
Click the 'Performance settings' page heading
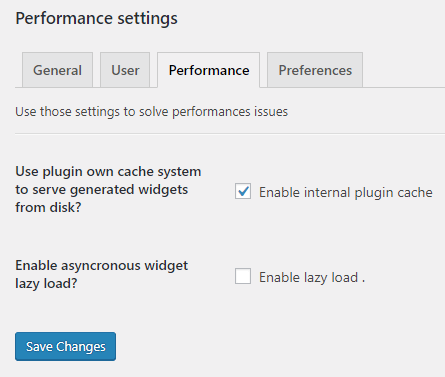96,18
